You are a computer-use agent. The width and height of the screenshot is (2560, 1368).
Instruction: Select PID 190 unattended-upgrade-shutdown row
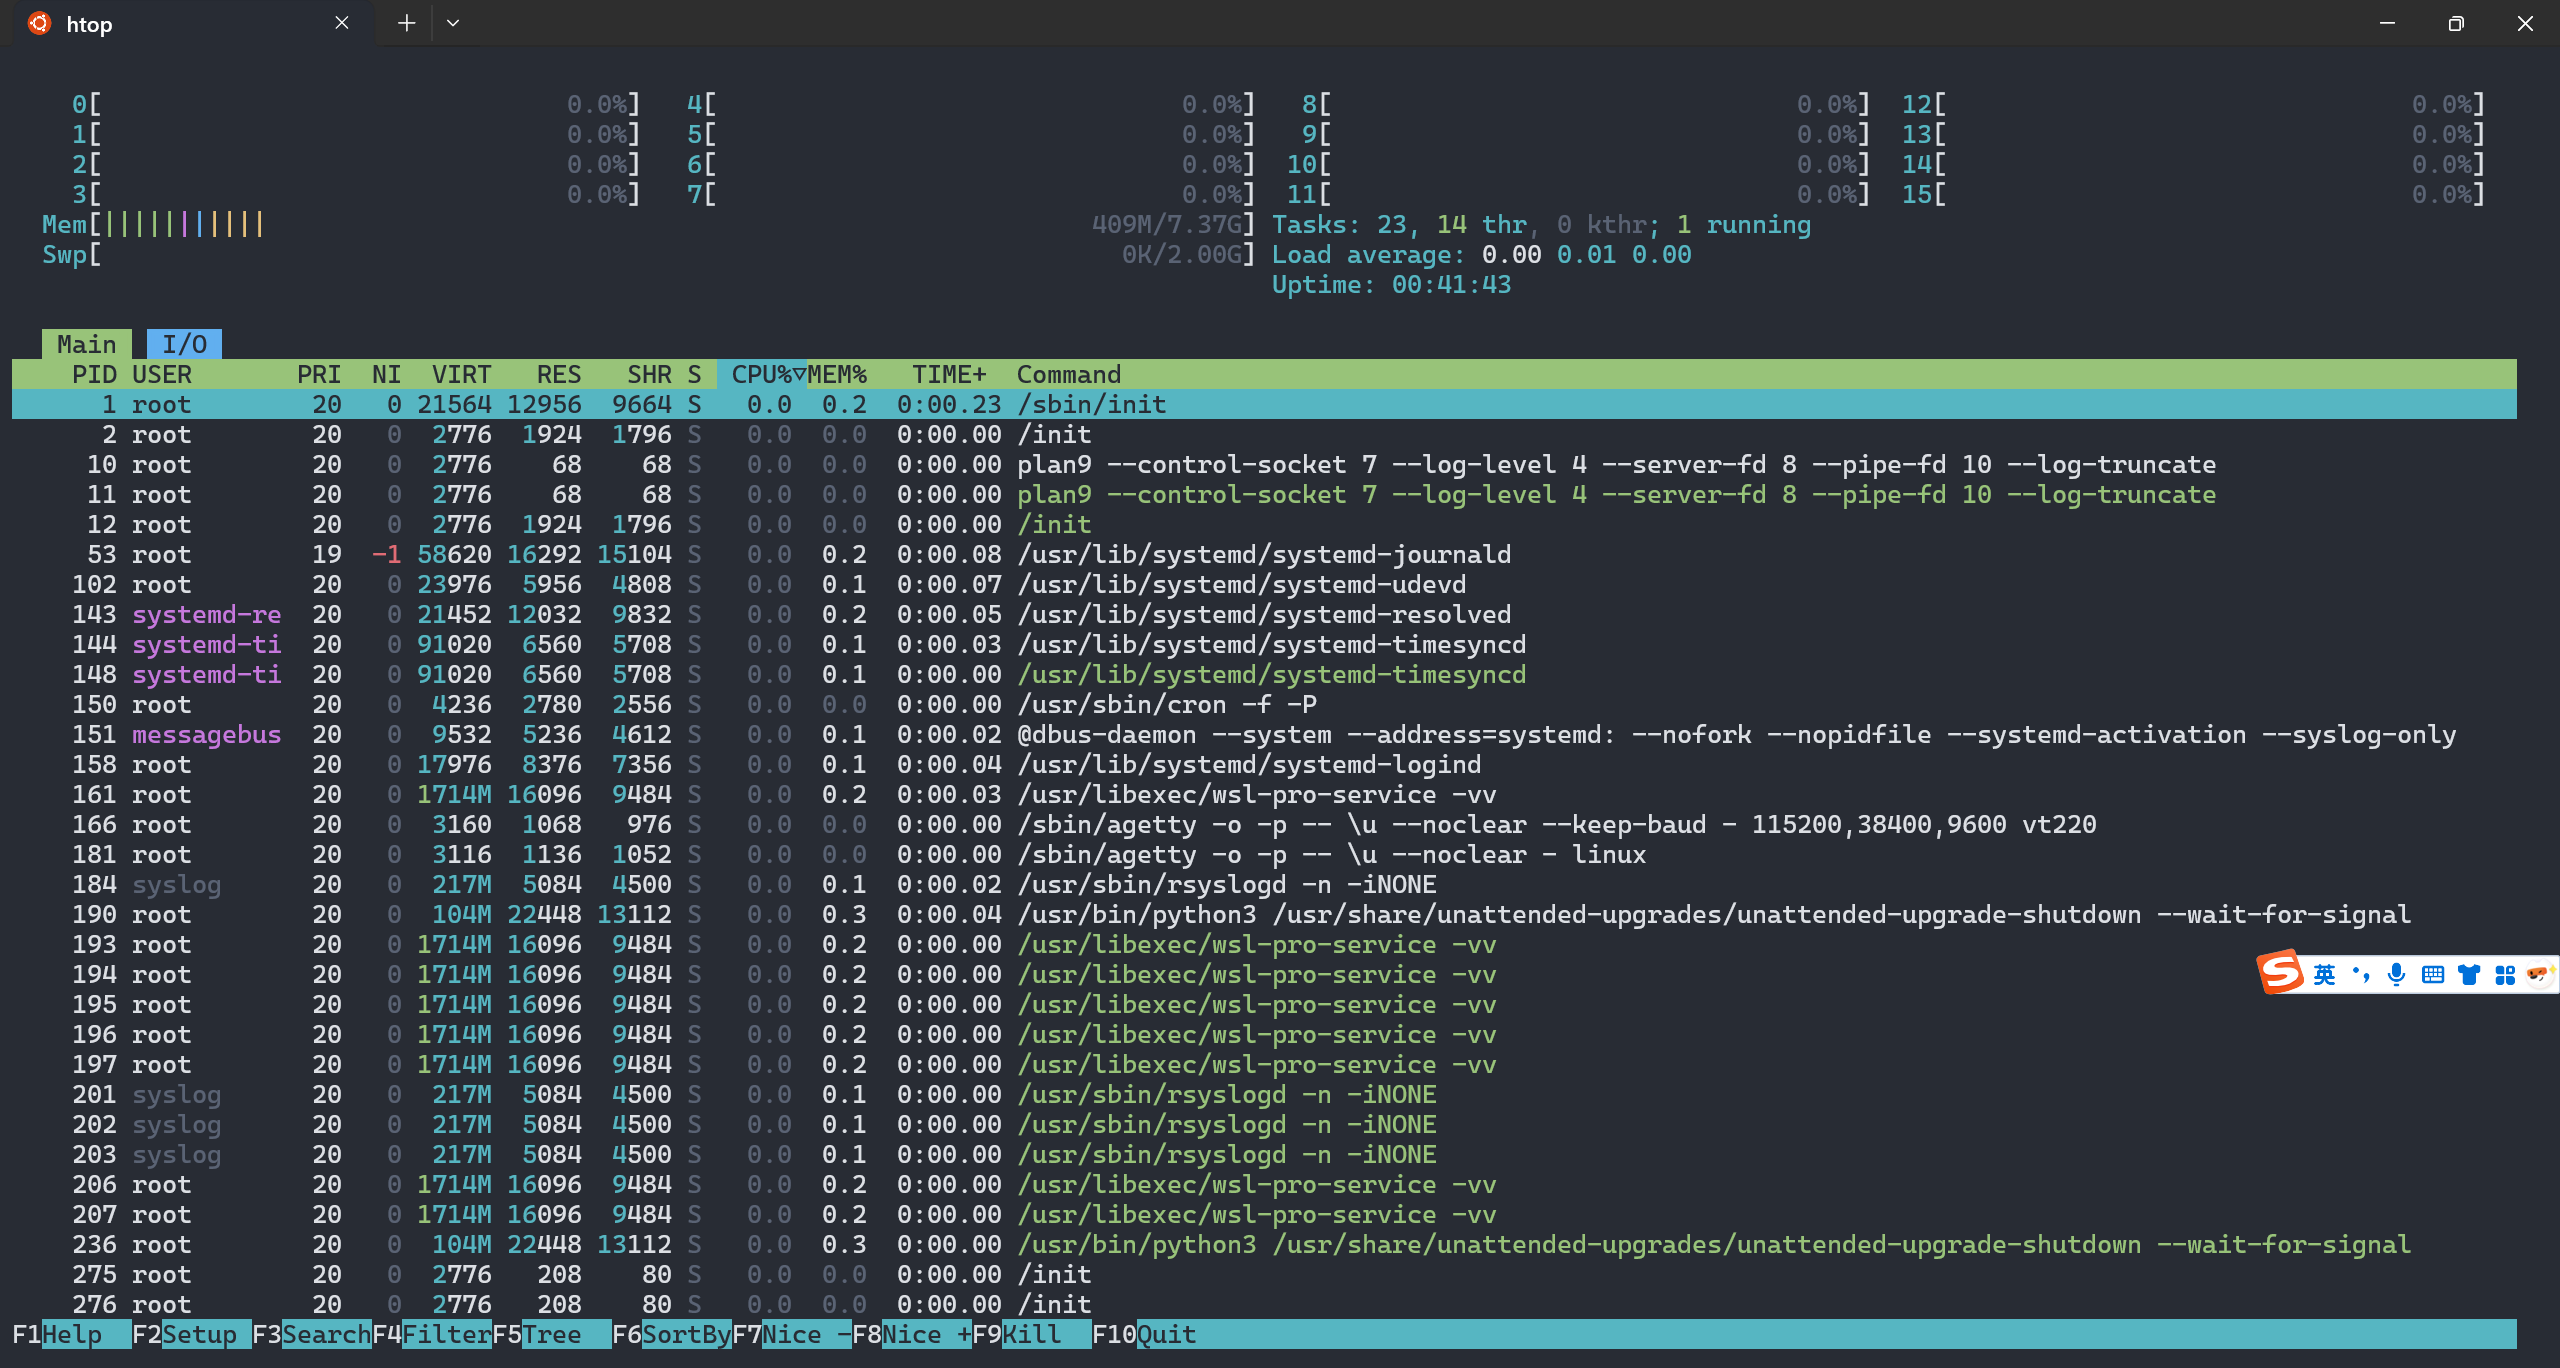1264,915
